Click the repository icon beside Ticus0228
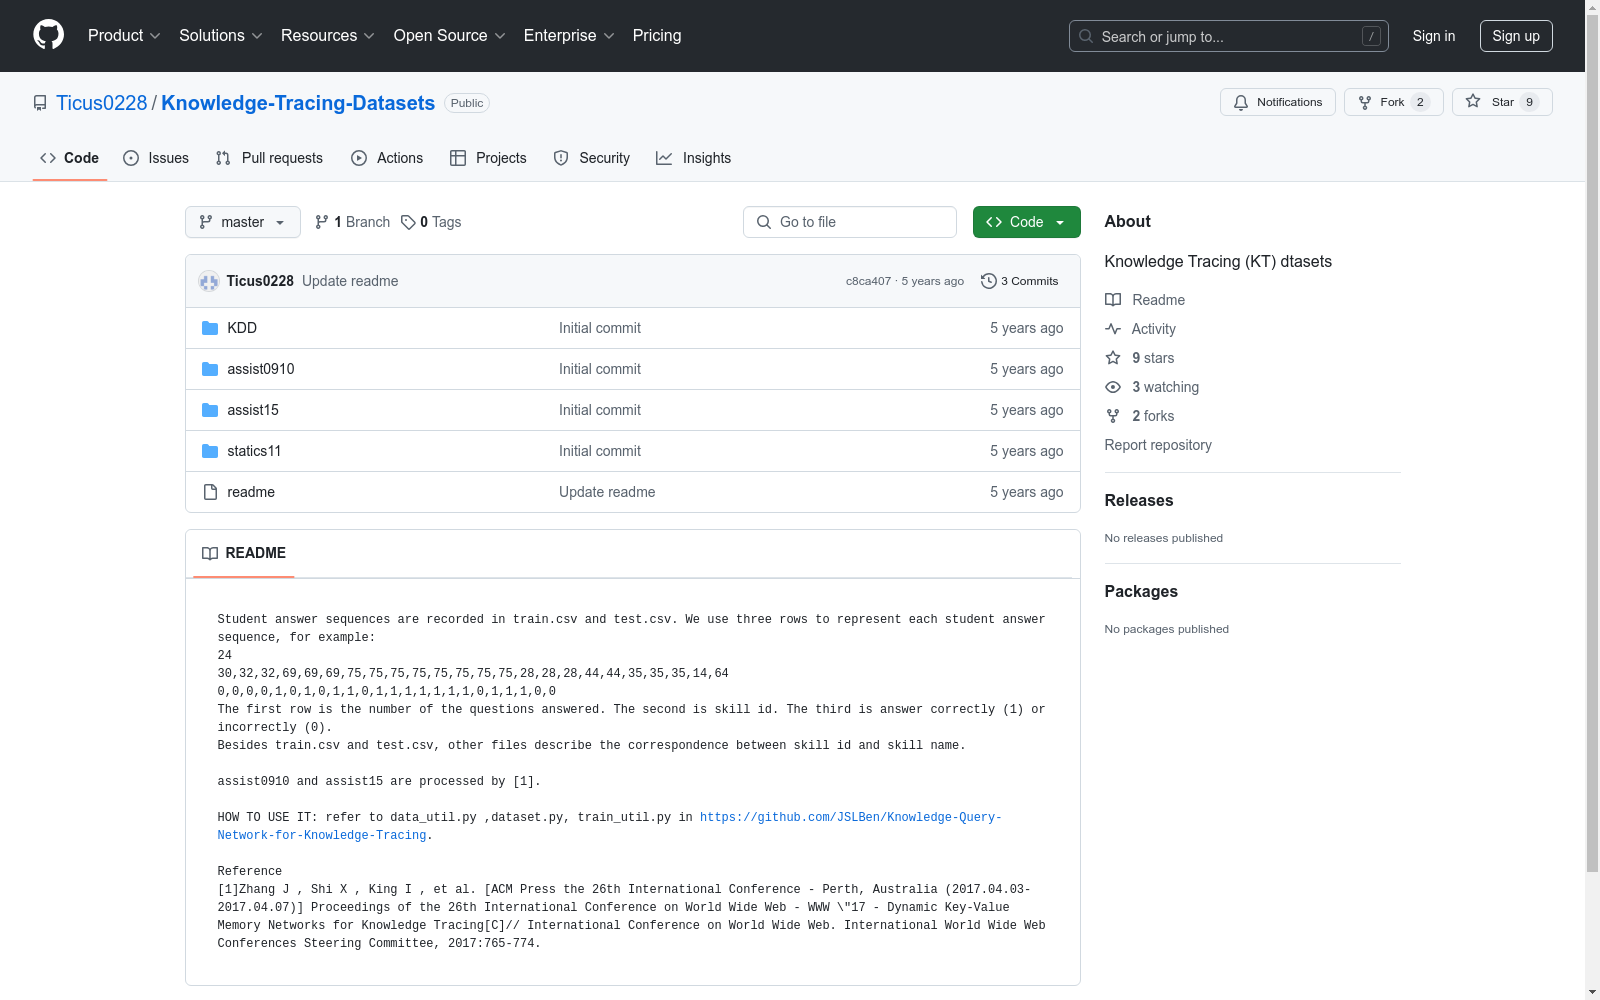1600x1000 pixels. [x=40, y=103]
